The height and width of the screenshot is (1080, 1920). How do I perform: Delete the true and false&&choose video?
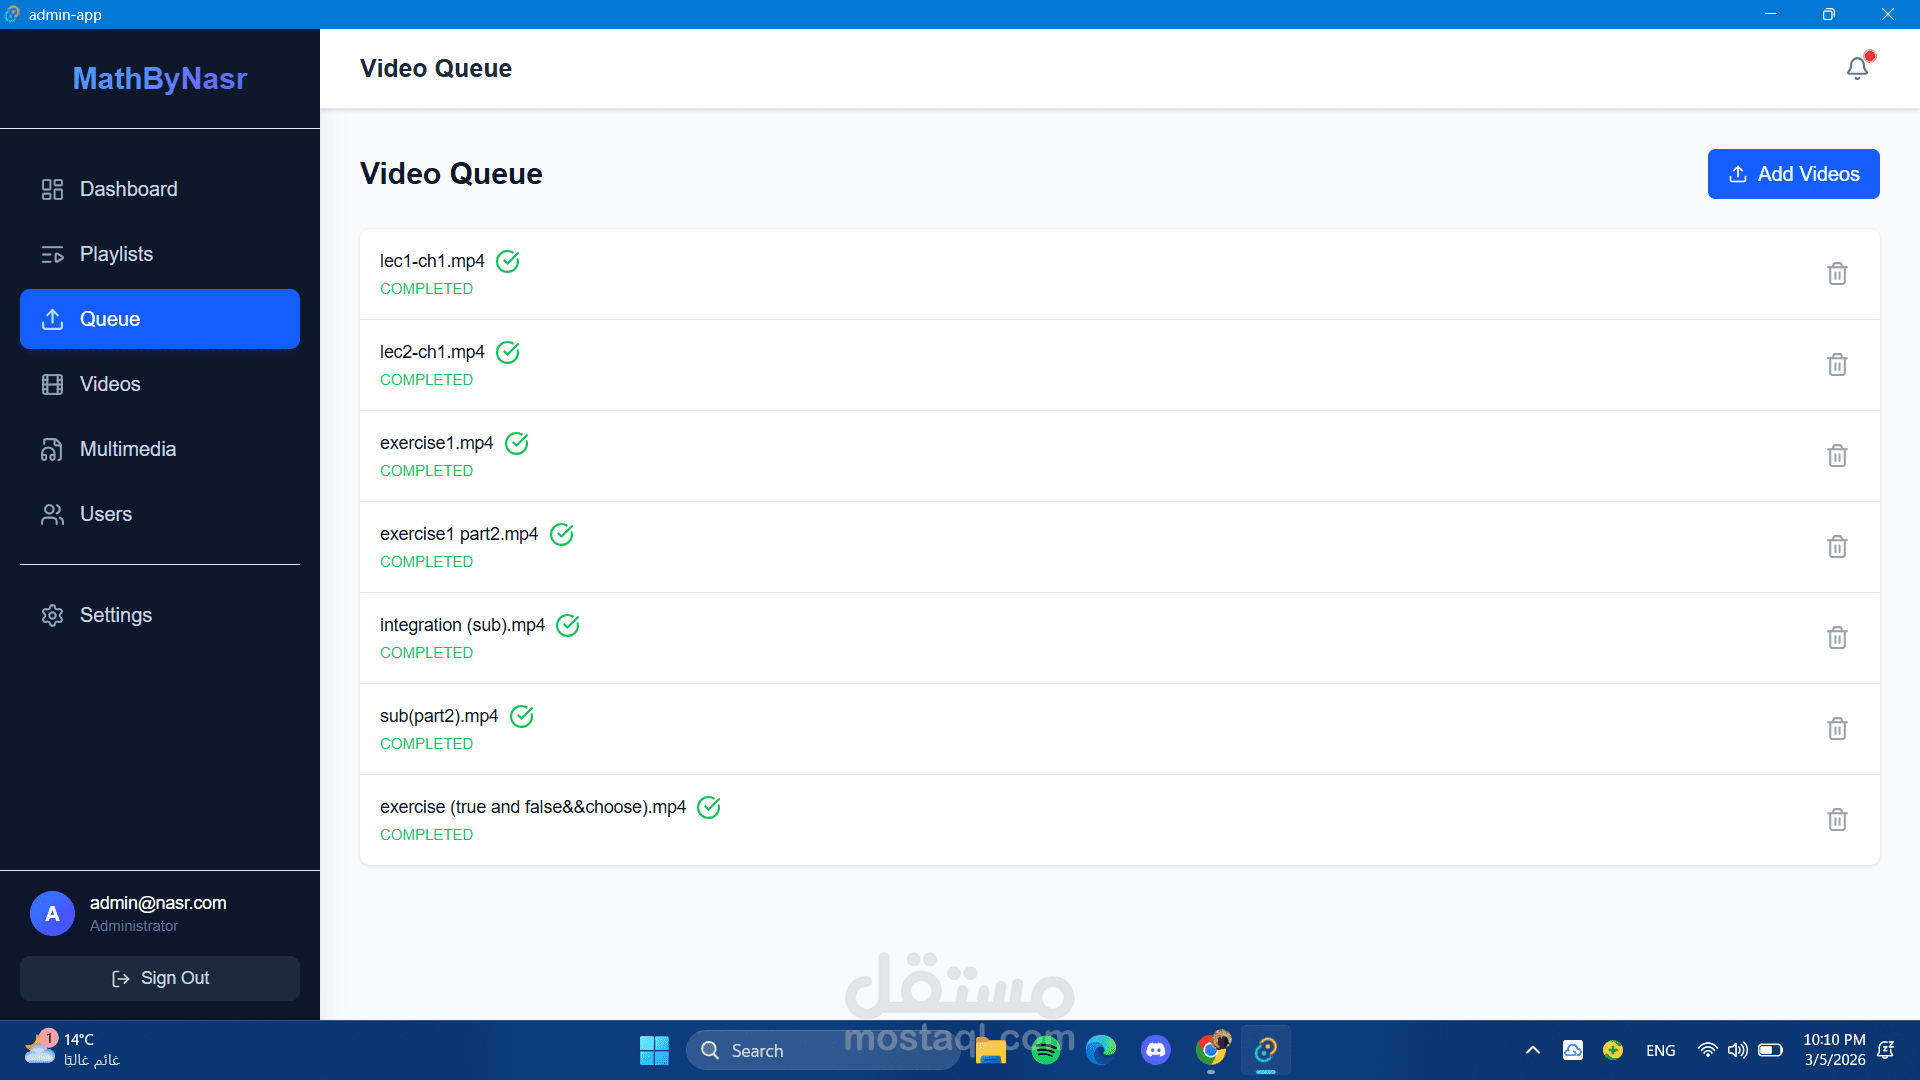(1837, 820)
